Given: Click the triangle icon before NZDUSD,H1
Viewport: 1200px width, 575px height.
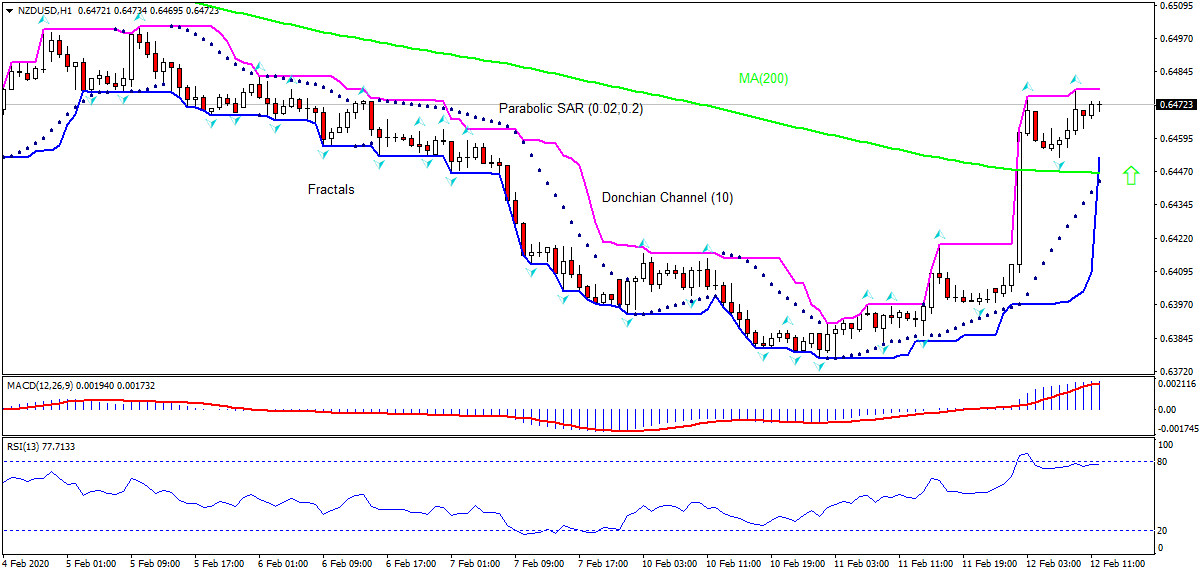Looking at the screenshot, I should click(9, 9).
